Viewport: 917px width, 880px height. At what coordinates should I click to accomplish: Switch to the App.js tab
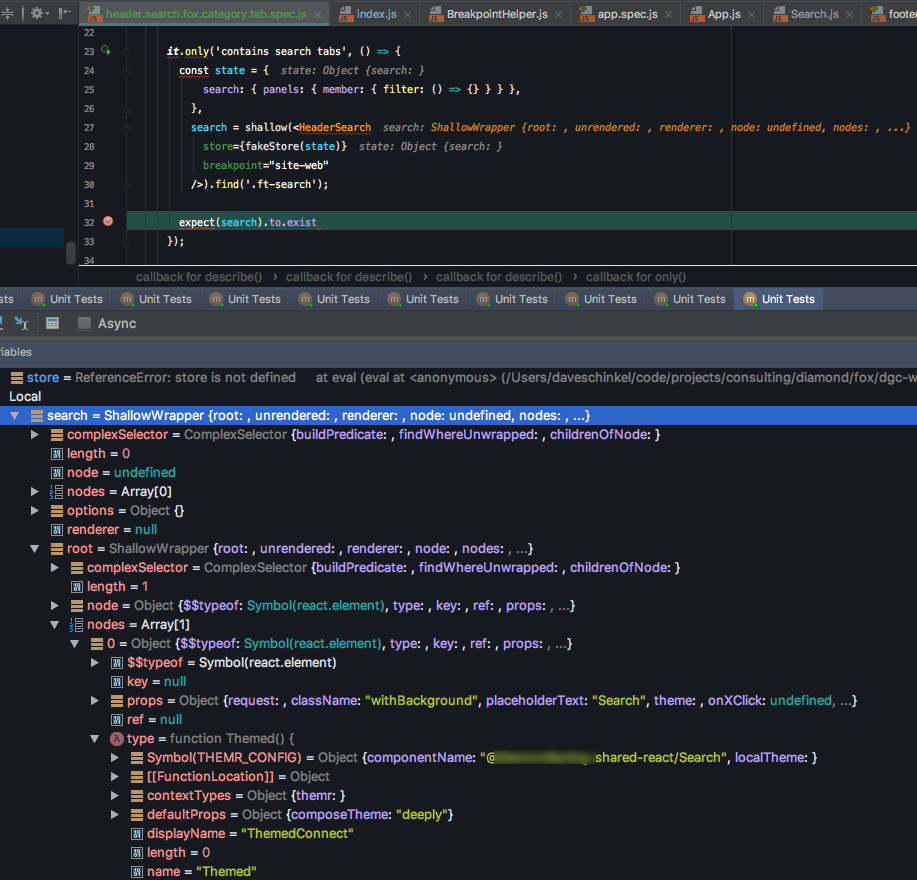click(724, 14)
